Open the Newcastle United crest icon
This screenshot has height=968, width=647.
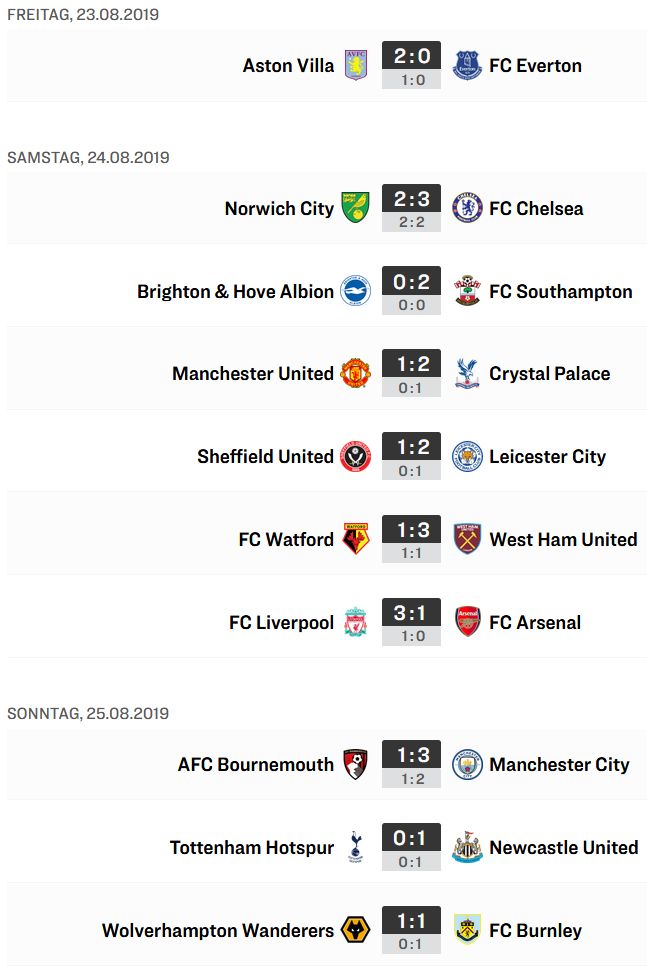click(x=467, y=847)
